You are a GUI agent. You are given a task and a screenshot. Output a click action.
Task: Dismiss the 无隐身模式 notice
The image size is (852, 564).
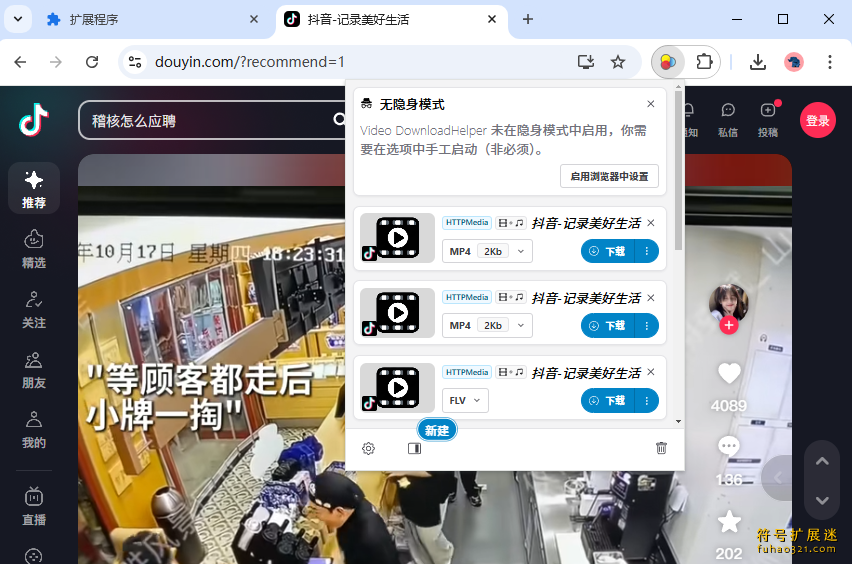(x=651, y=104)
